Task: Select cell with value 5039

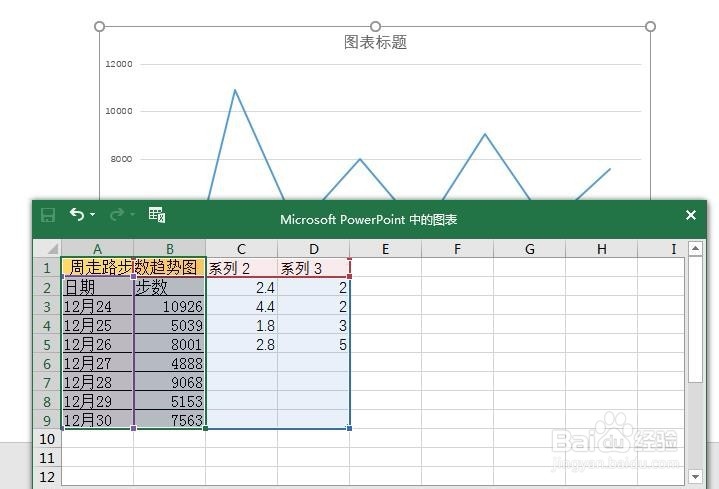Action: (x=170, y=325)
